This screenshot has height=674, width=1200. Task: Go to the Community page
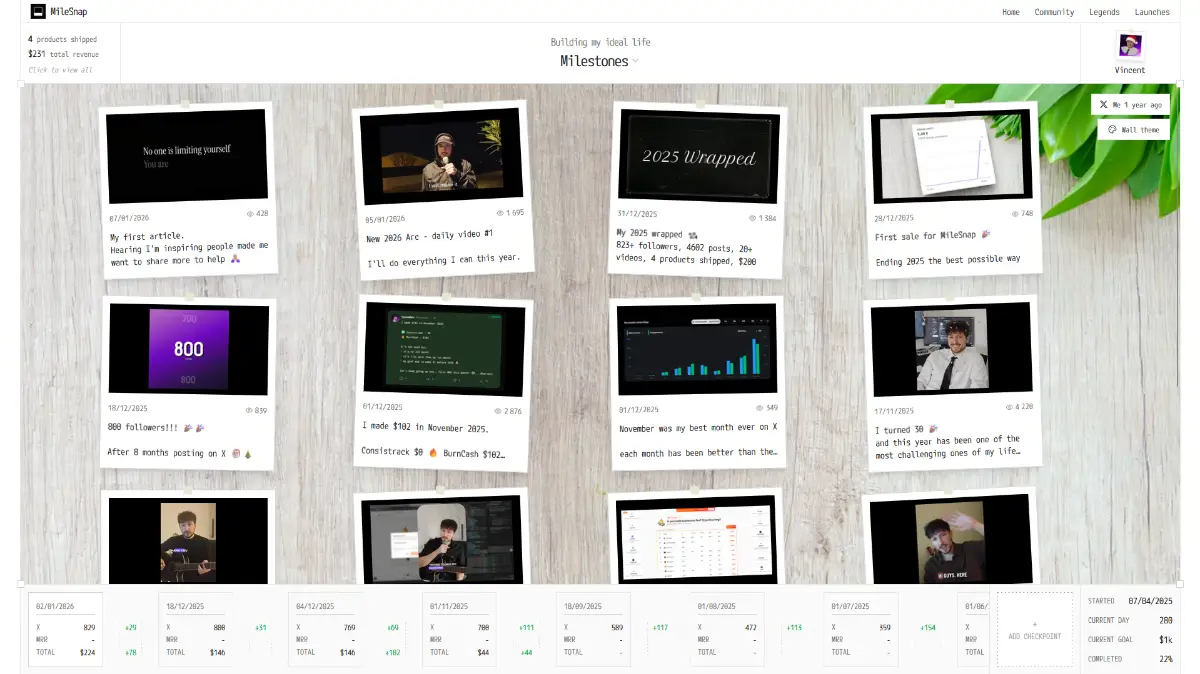(1054, 12)
